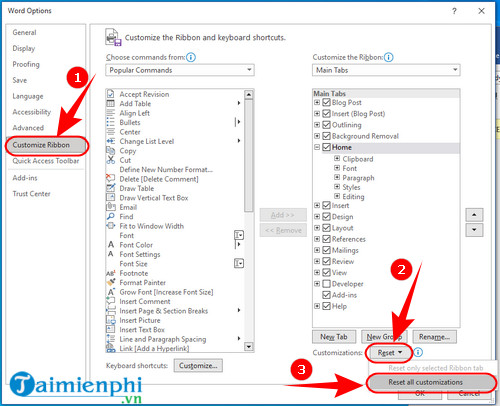Toggle the Background Removal checkbox

pyautogui.click(x=326, y=136)
